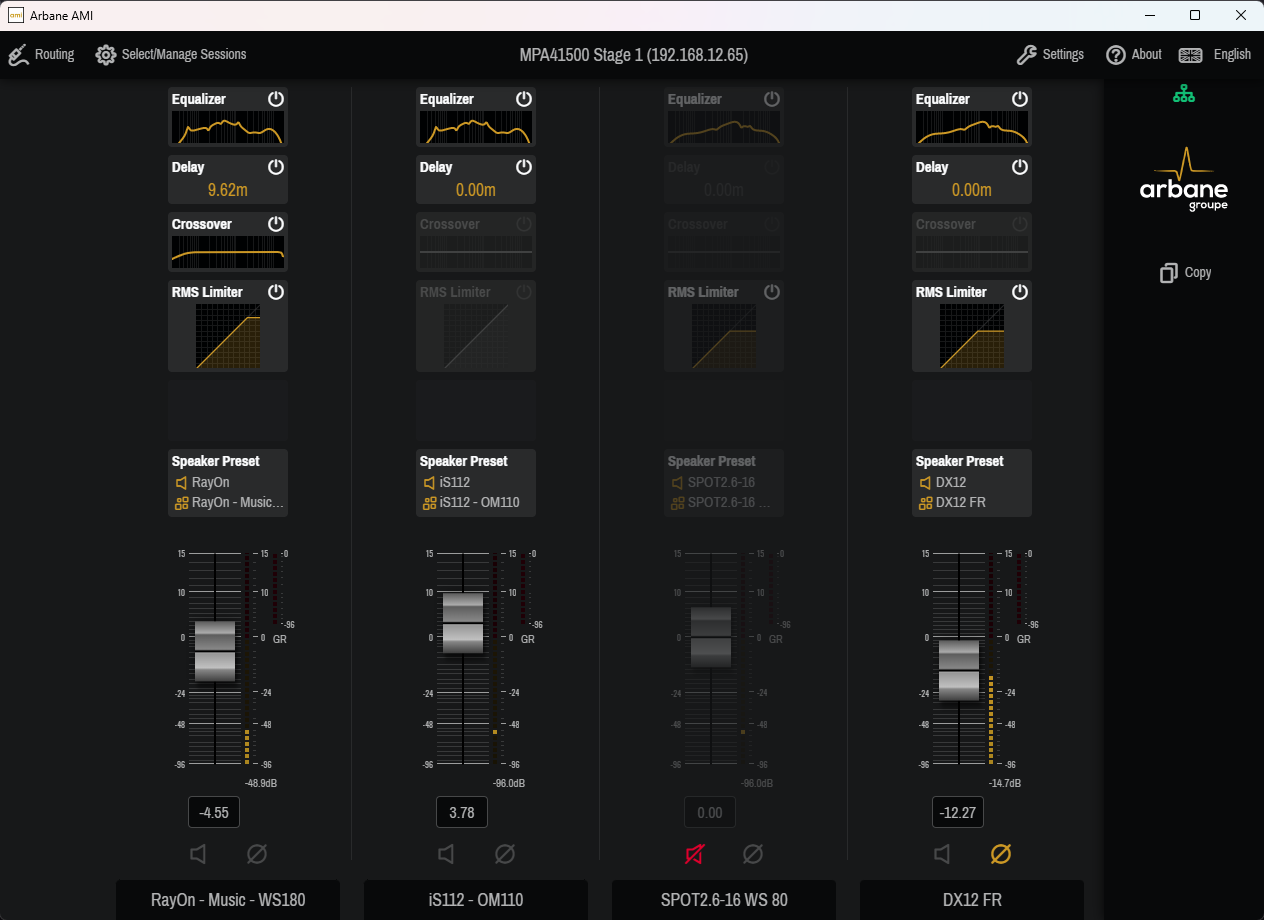Click the RayOn speaker icon in preset
1264x920 pixels.
pyautogui.click(x=181, y=483)
